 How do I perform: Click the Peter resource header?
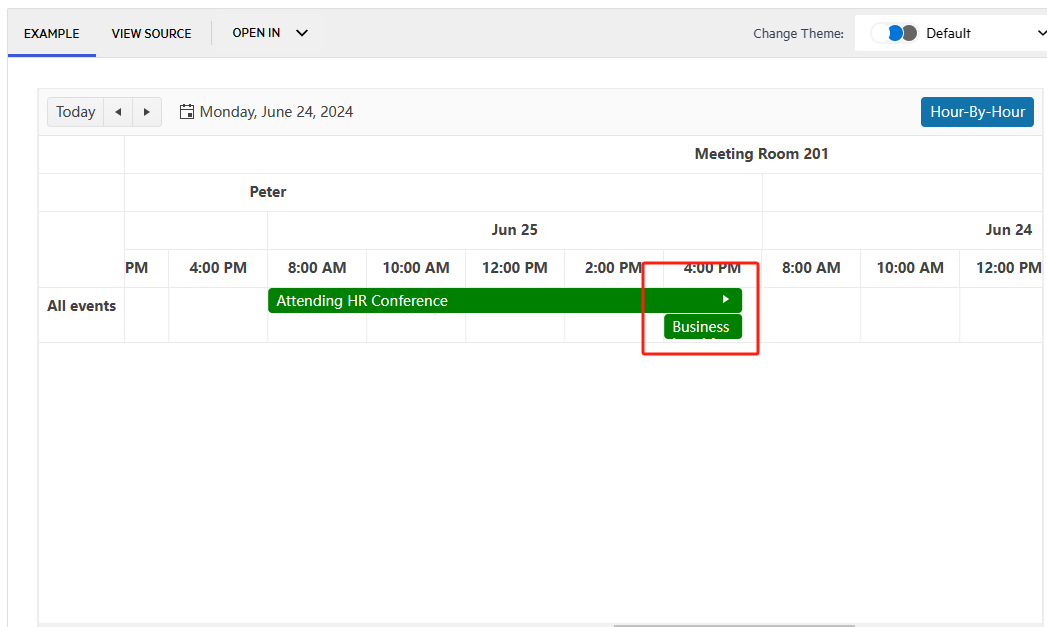coord(267,191)
